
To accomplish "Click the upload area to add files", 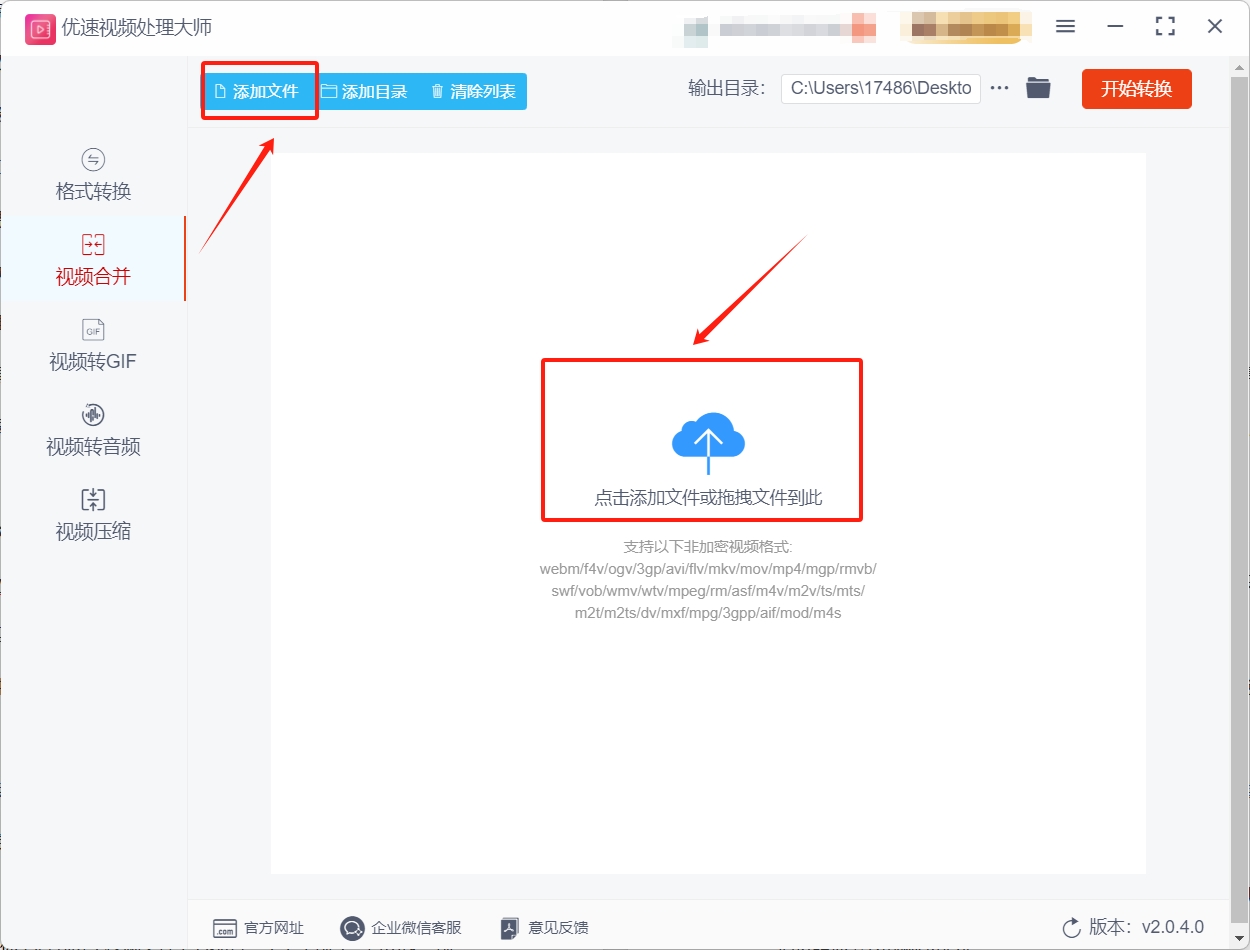I will (x=701, y=440).
